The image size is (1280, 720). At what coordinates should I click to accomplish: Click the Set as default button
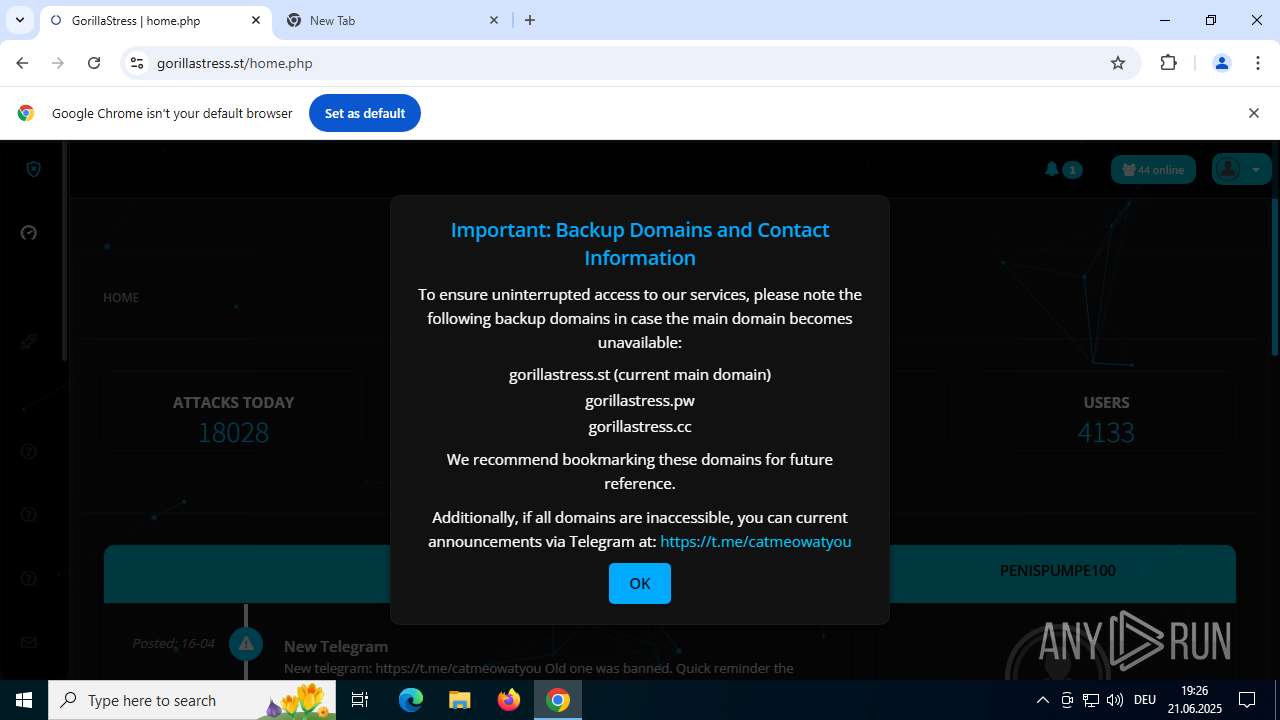point(365,113)
